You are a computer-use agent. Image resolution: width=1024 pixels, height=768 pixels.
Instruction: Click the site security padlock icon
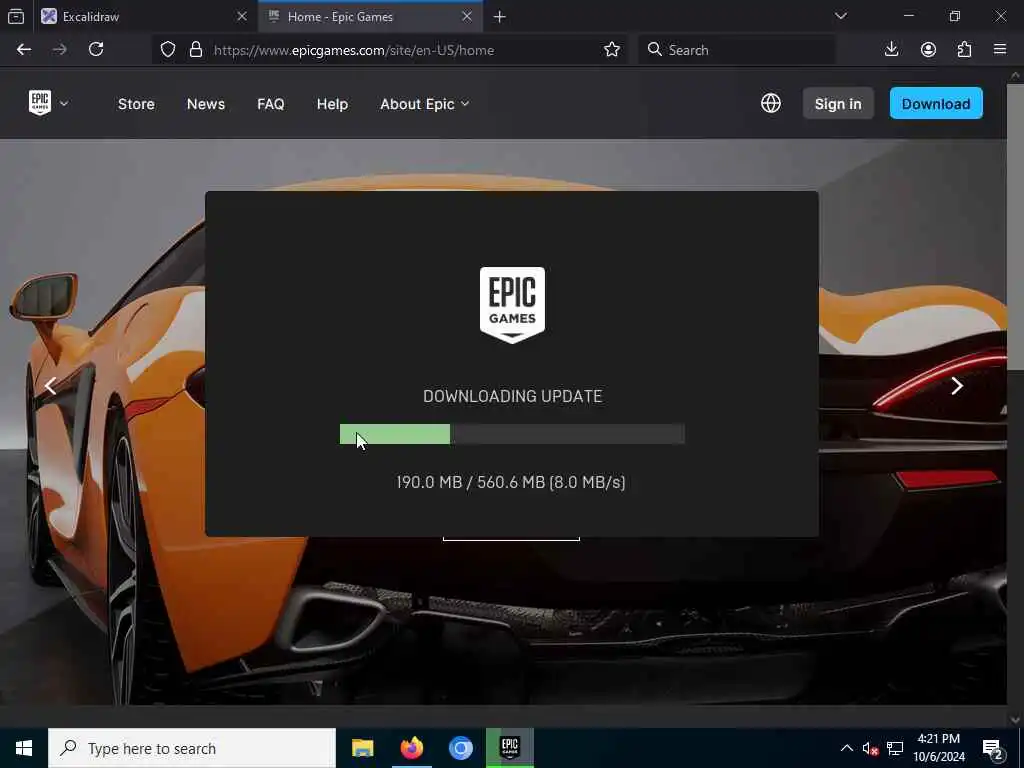pos(195,50)
